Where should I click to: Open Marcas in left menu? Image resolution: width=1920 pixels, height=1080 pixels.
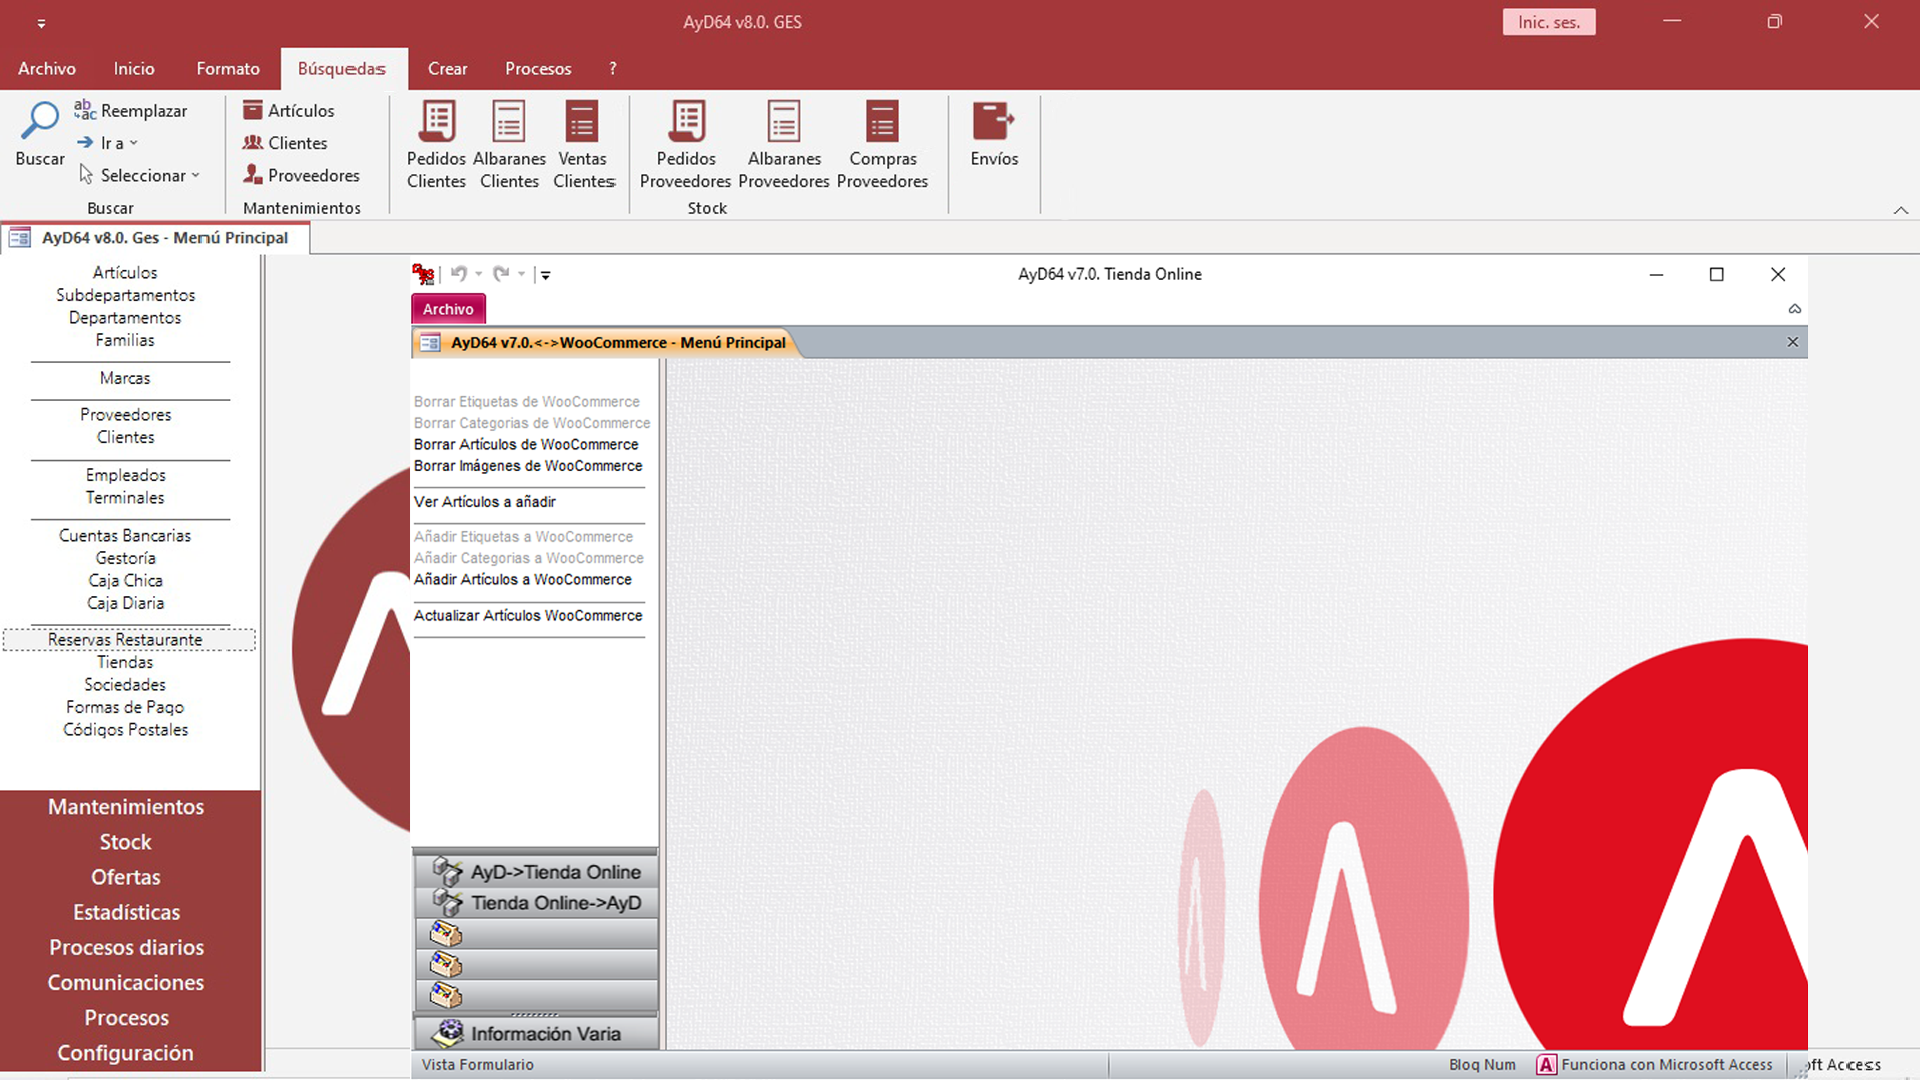tap(125, 378)
